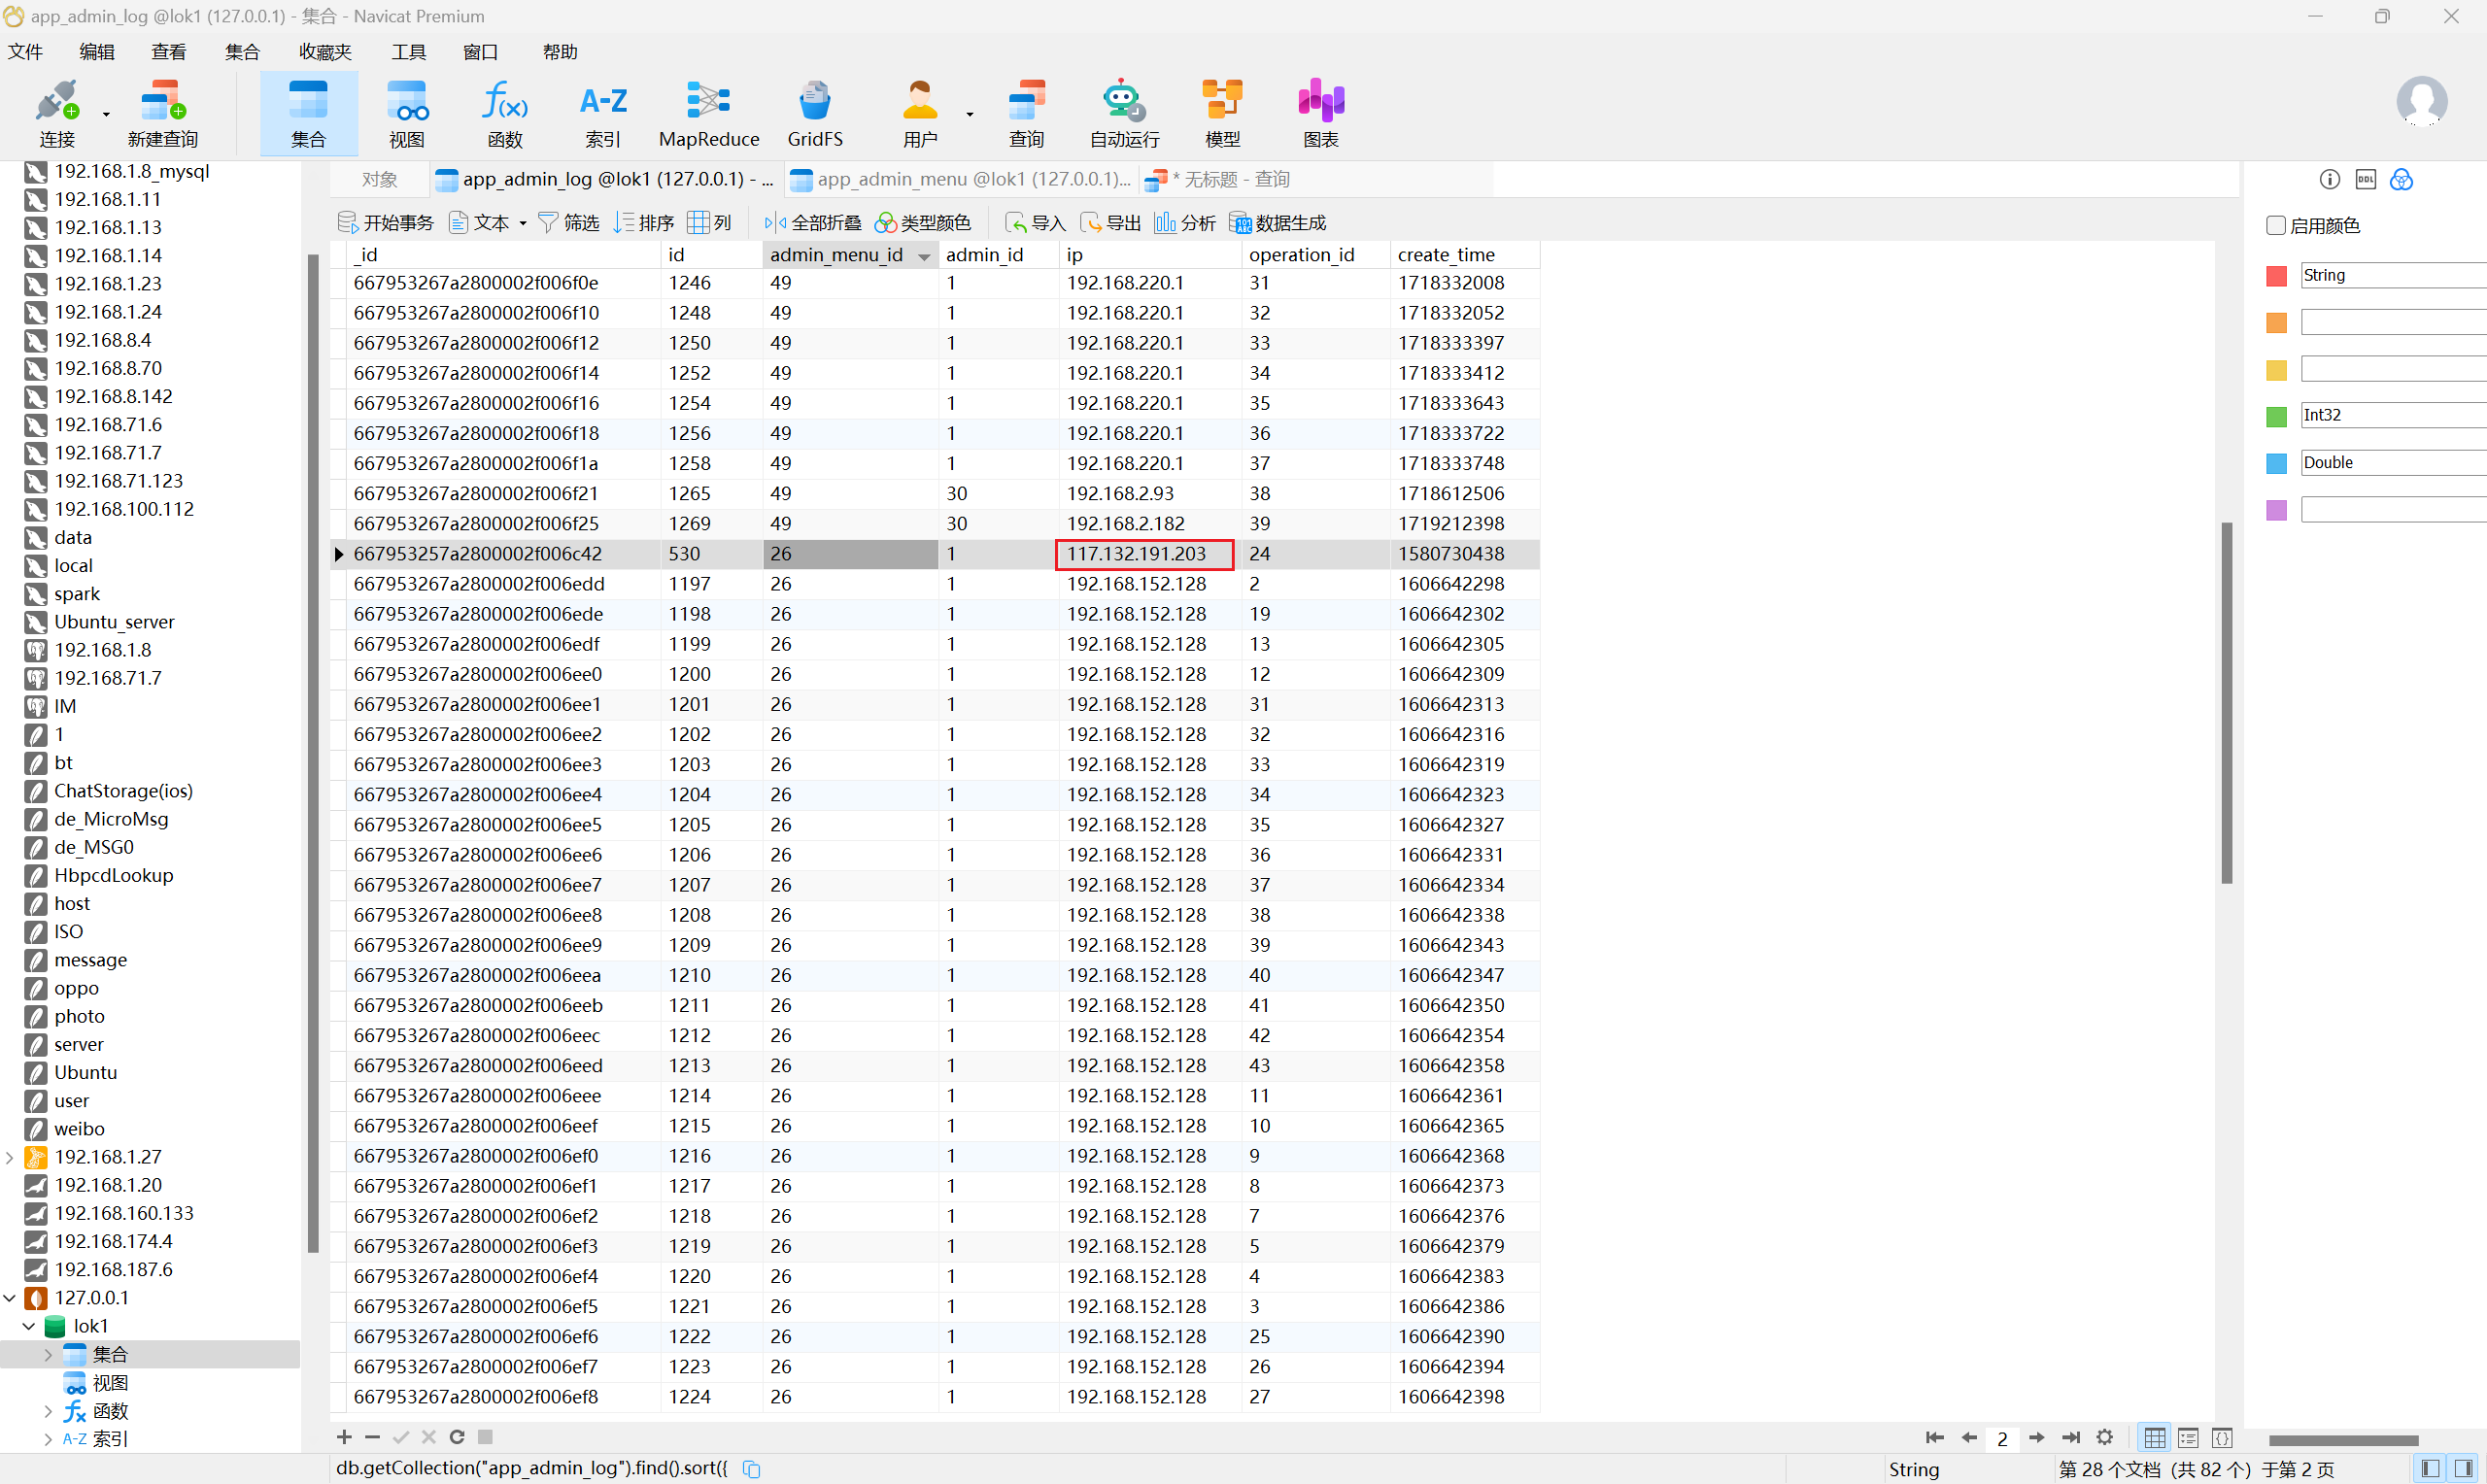Collapse the 127.0.0.1 connection
Image resolution: width=2487 pixels, height=1484 pixels.
point(10,1298)
